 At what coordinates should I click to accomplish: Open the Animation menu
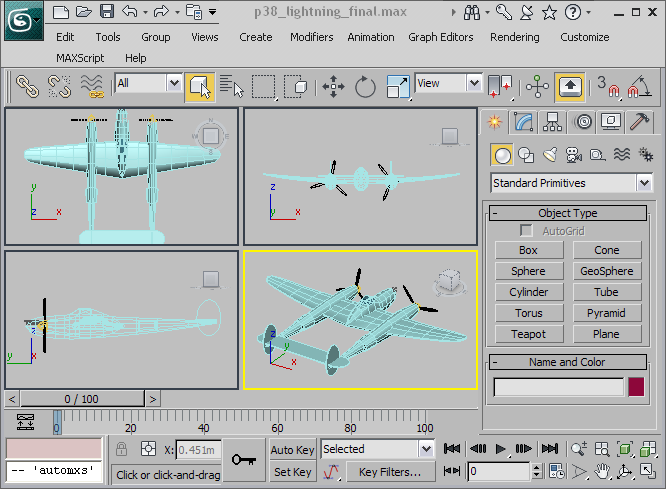point(371,37)
